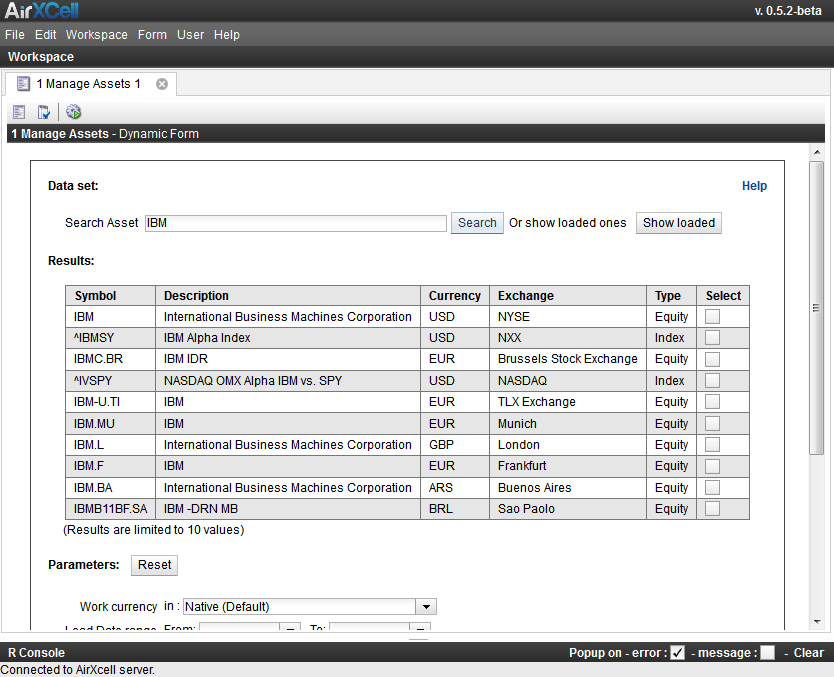Open the User menu
The image size is (834, 677).
[190, 35]
